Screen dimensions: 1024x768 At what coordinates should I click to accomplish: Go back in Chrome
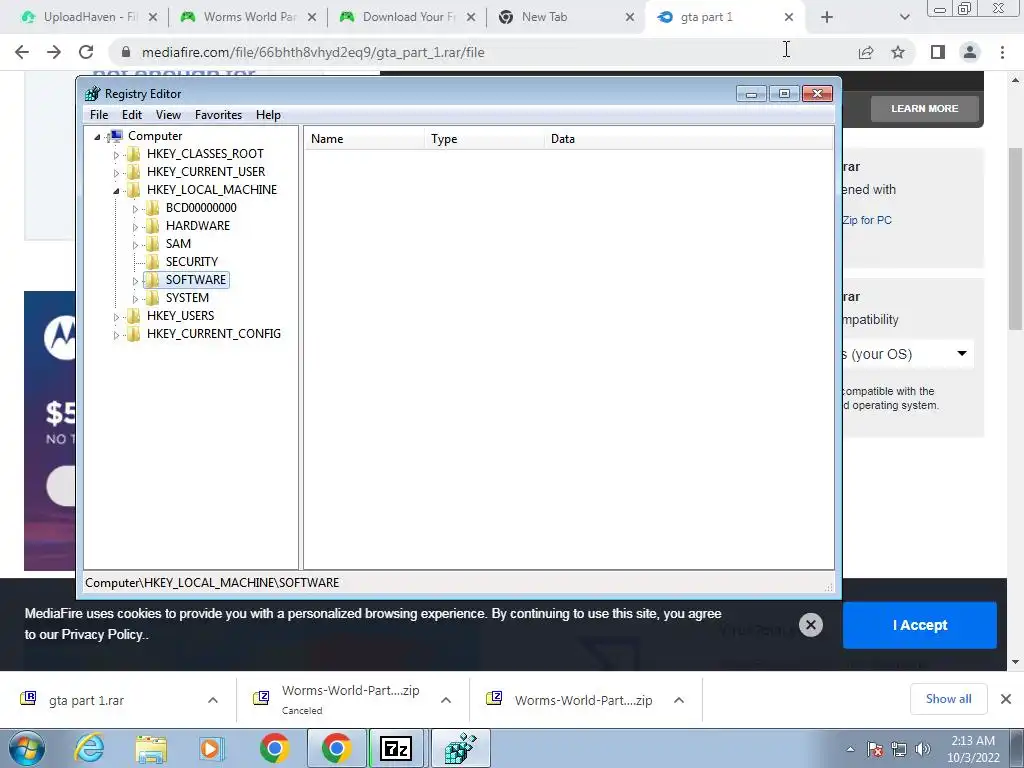click(x=22, y=52)
